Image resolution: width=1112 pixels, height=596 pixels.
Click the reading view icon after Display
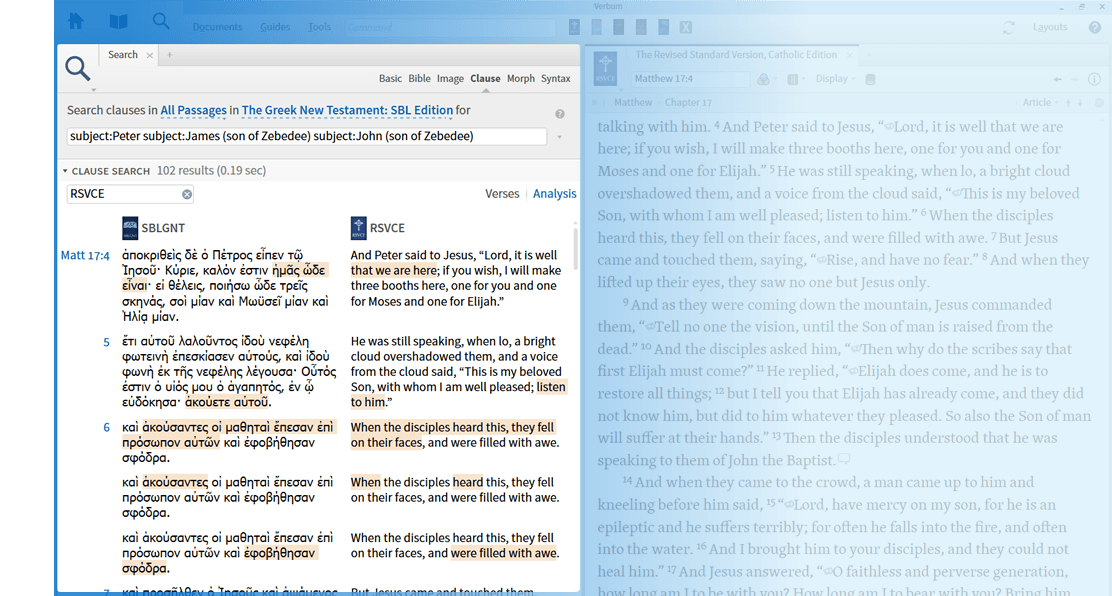pos(870,79)
